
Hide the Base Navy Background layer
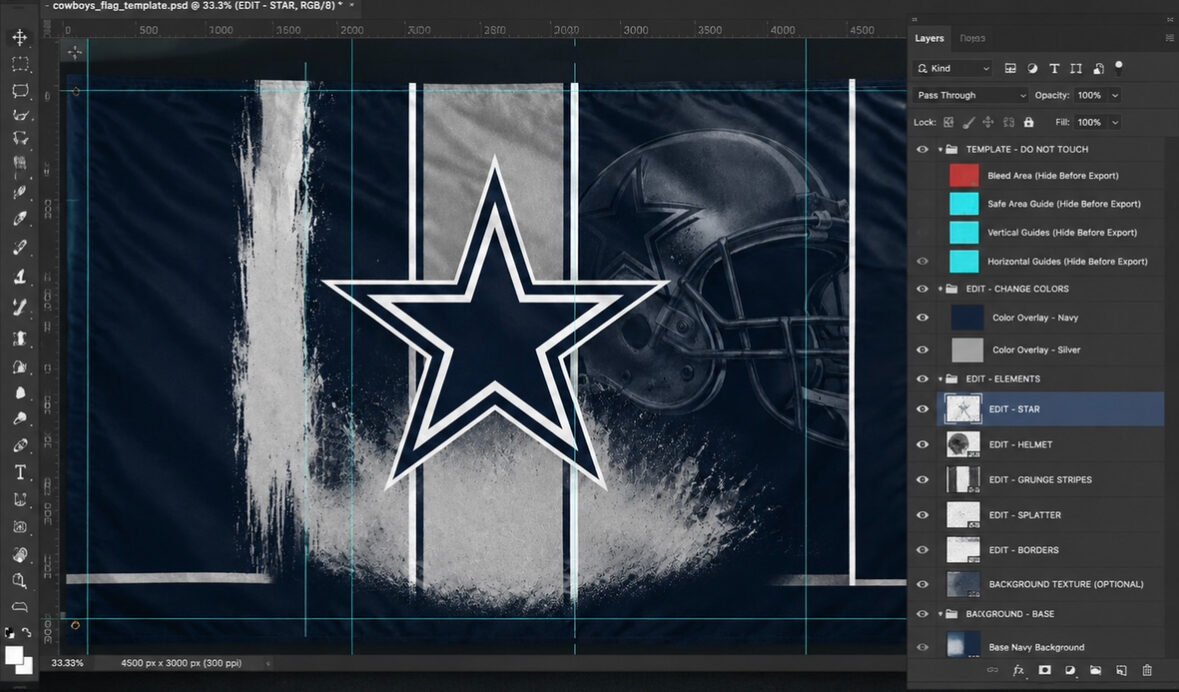[x=922, y=647]
